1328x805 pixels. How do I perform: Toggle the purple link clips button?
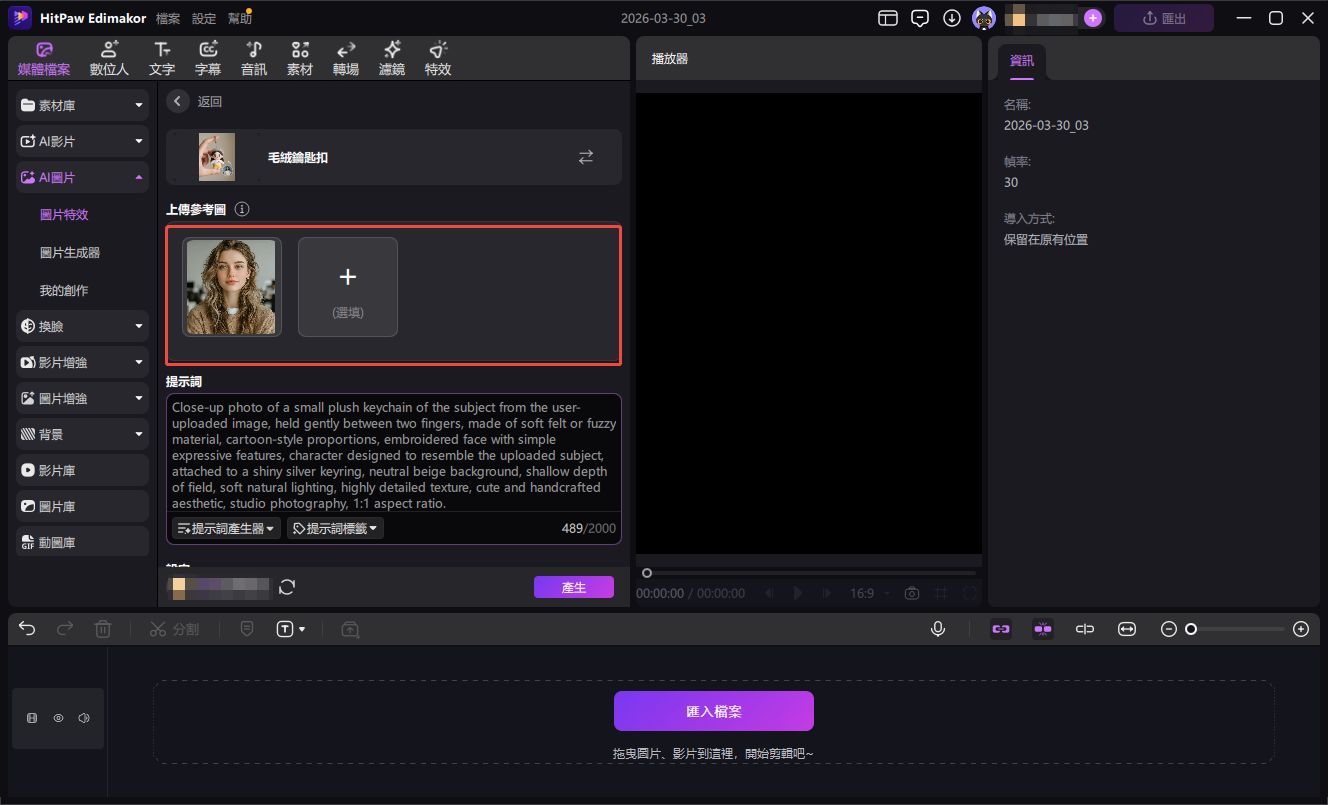click(x=1001, y=629)
